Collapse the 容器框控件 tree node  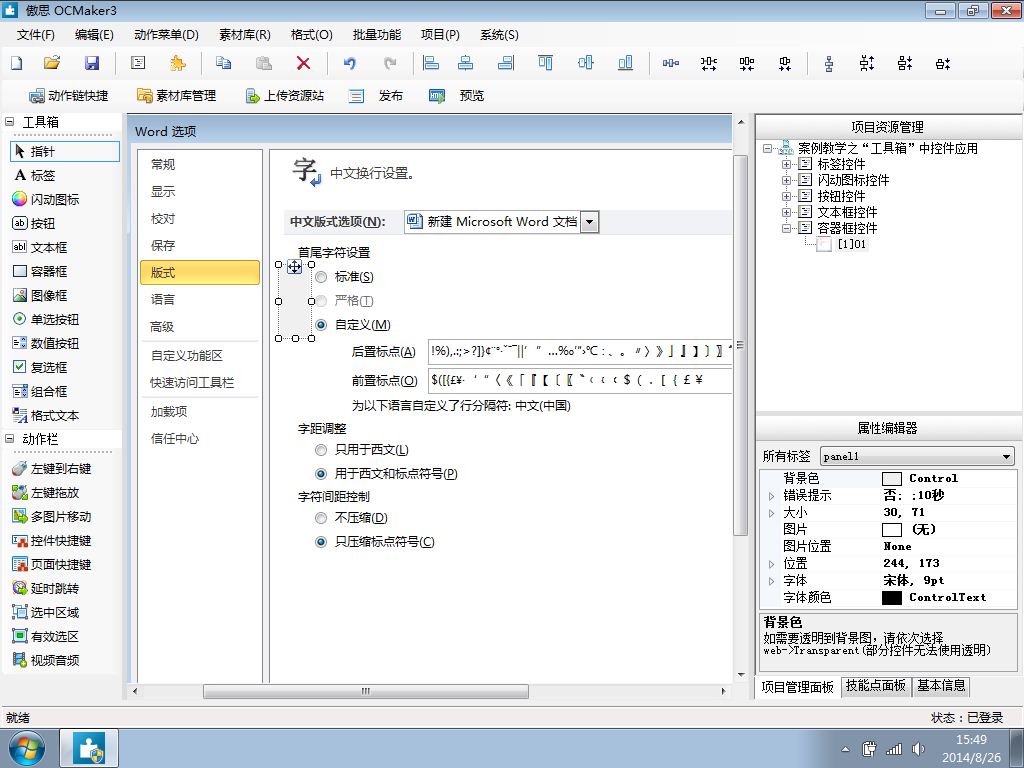pyautogui.click(x=786, y=228)
